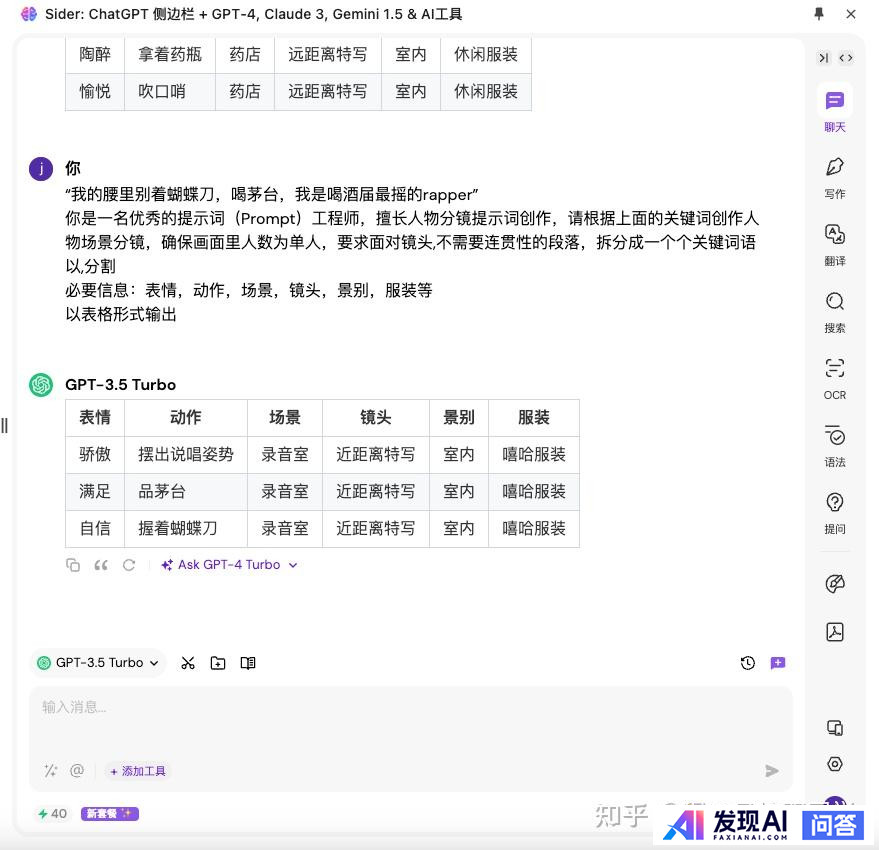Click the 动作 column header
This screenshot has height=850, width=879.
(186, 417)
